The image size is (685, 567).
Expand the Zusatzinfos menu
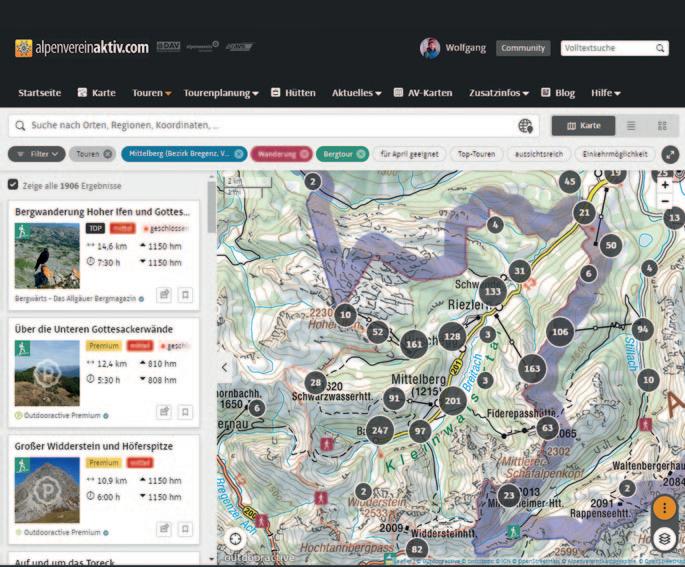point(498,93)
